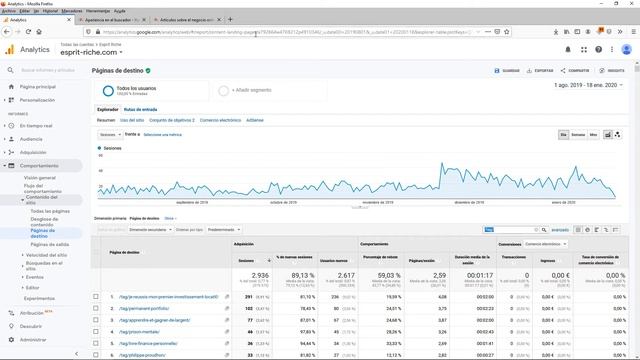Go to Firefox home page icon
Viewport: 640px width, 360px height.
(39, 31)
